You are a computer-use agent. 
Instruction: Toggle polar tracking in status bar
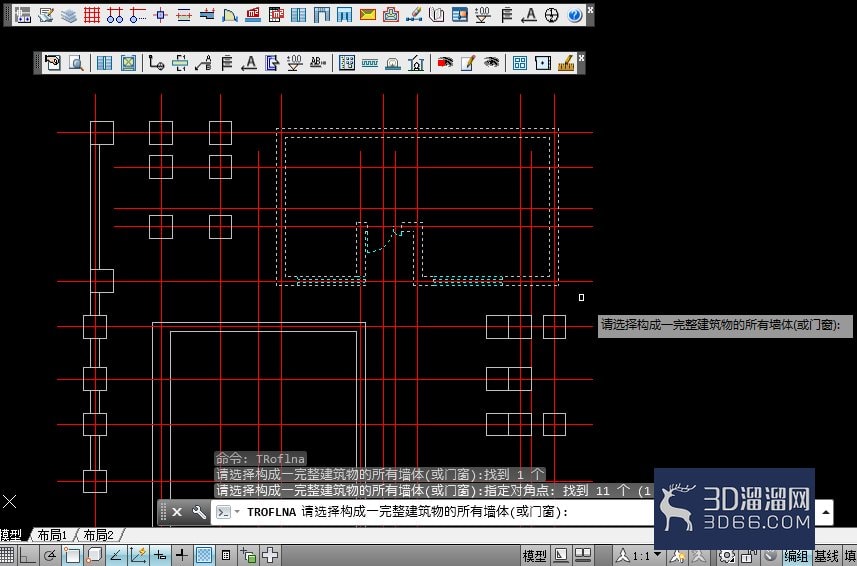(x=50, y=556)
